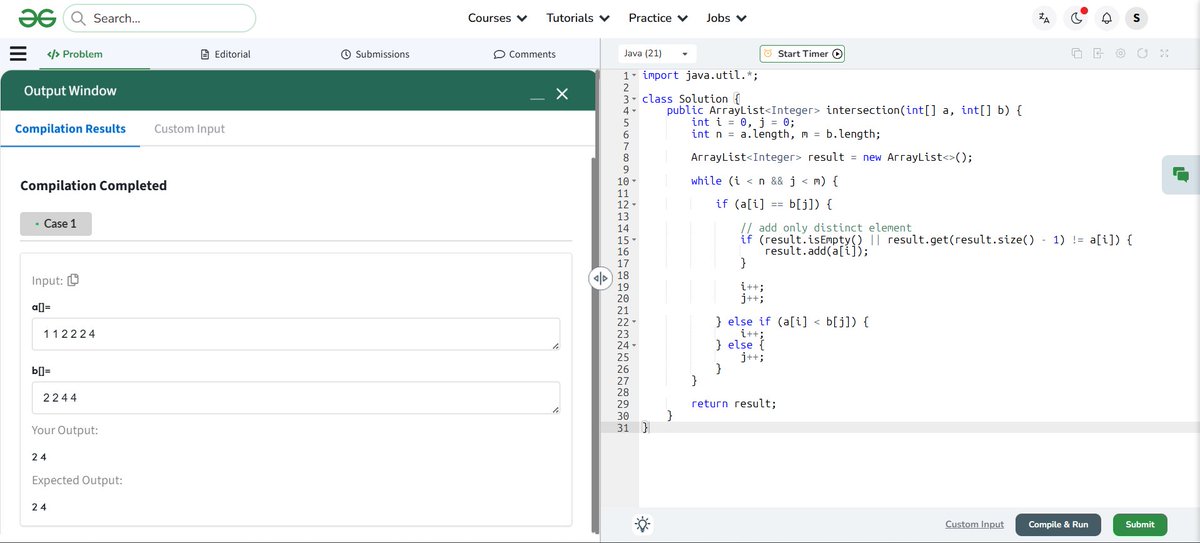Toggle dark mode moon icon

tap(1076, 18)
